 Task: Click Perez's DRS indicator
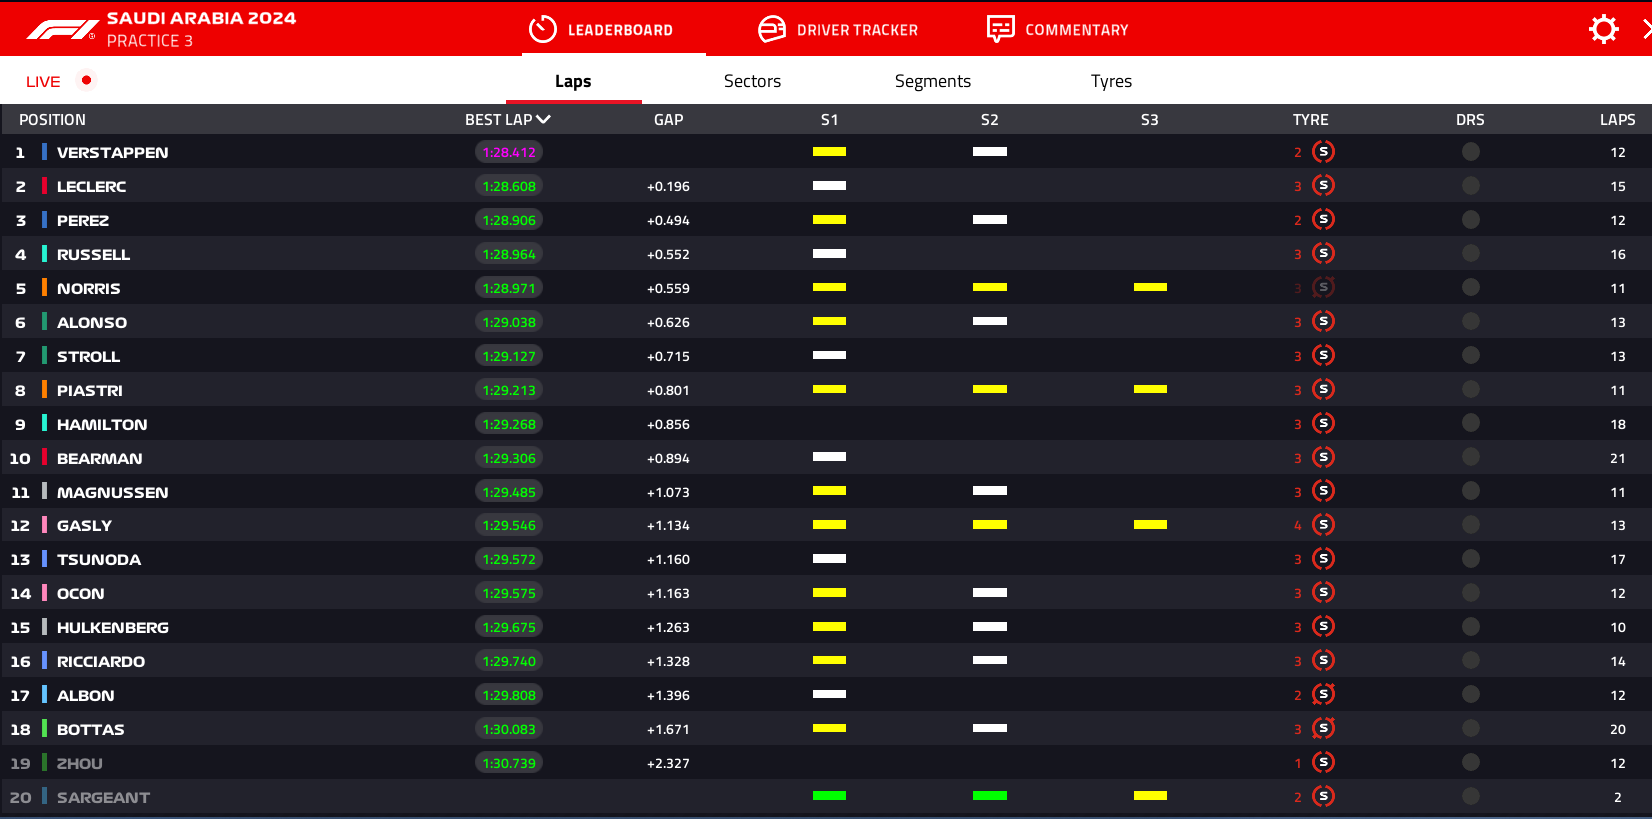click(1470, 220)
